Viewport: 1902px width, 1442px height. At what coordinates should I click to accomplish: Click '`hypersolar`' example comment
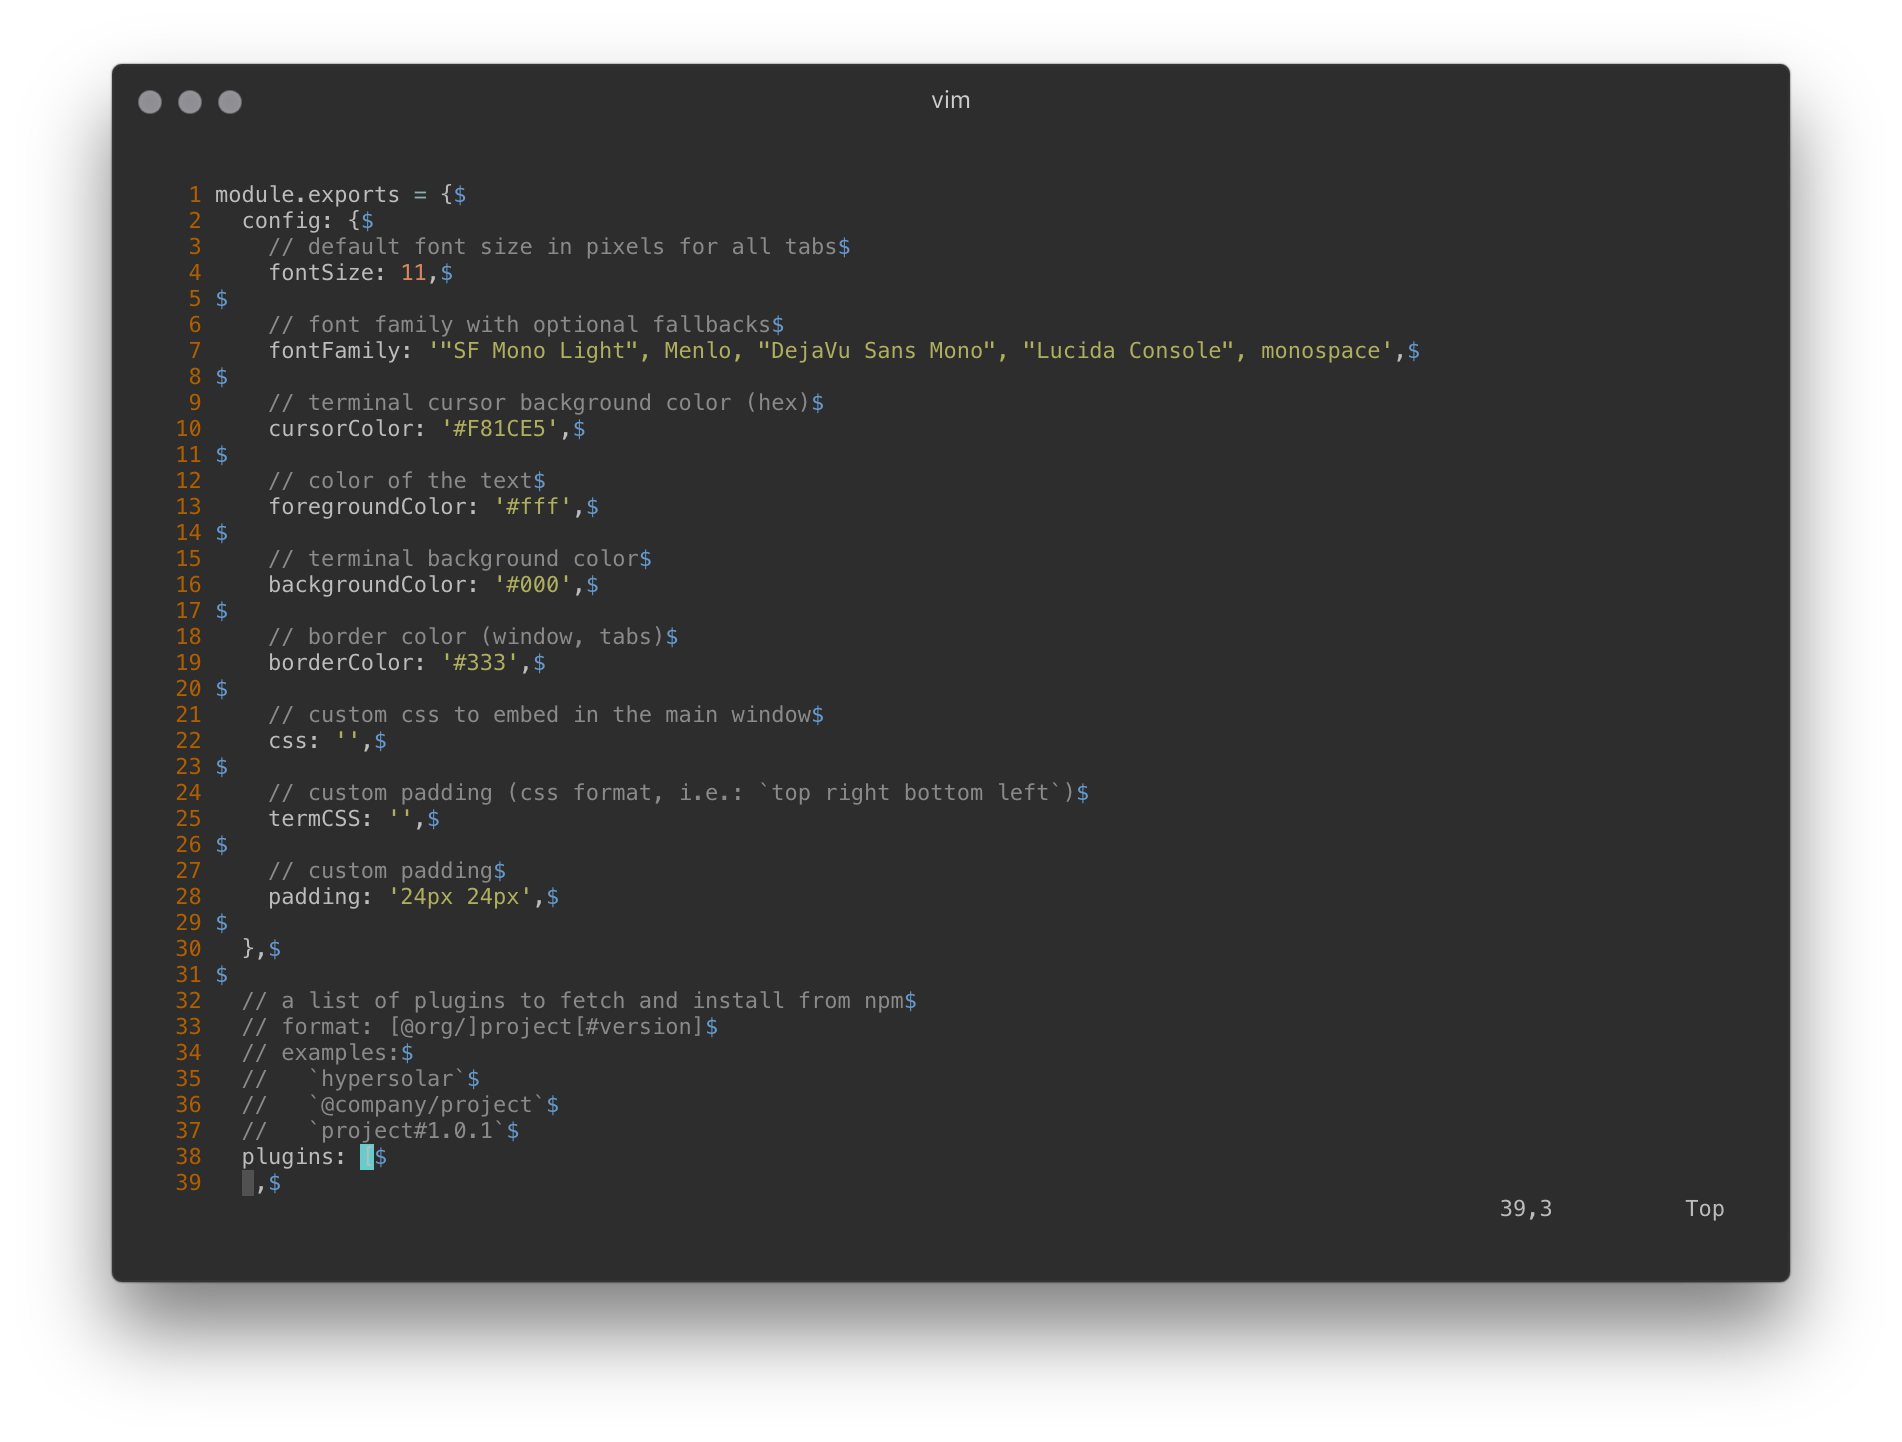[x=387, y=1079]
